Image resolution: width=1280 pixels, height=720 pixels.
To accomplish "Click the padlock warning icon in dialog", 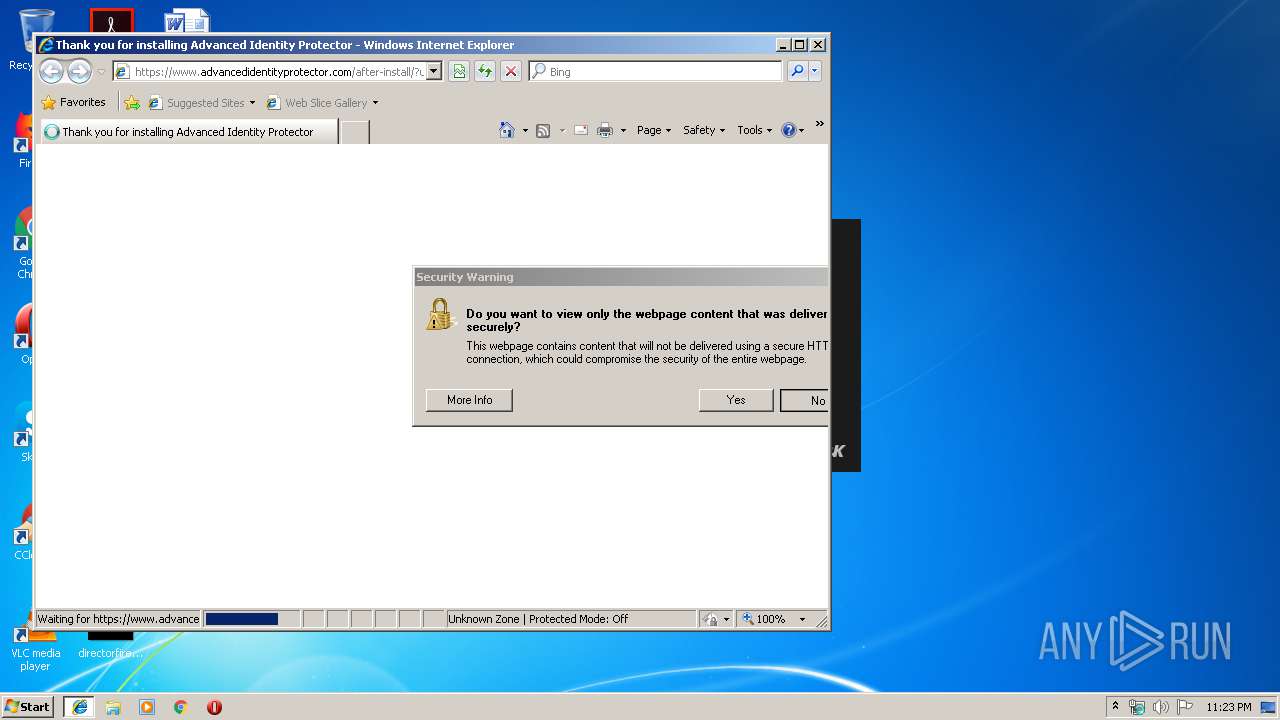I will click(439, 314).
